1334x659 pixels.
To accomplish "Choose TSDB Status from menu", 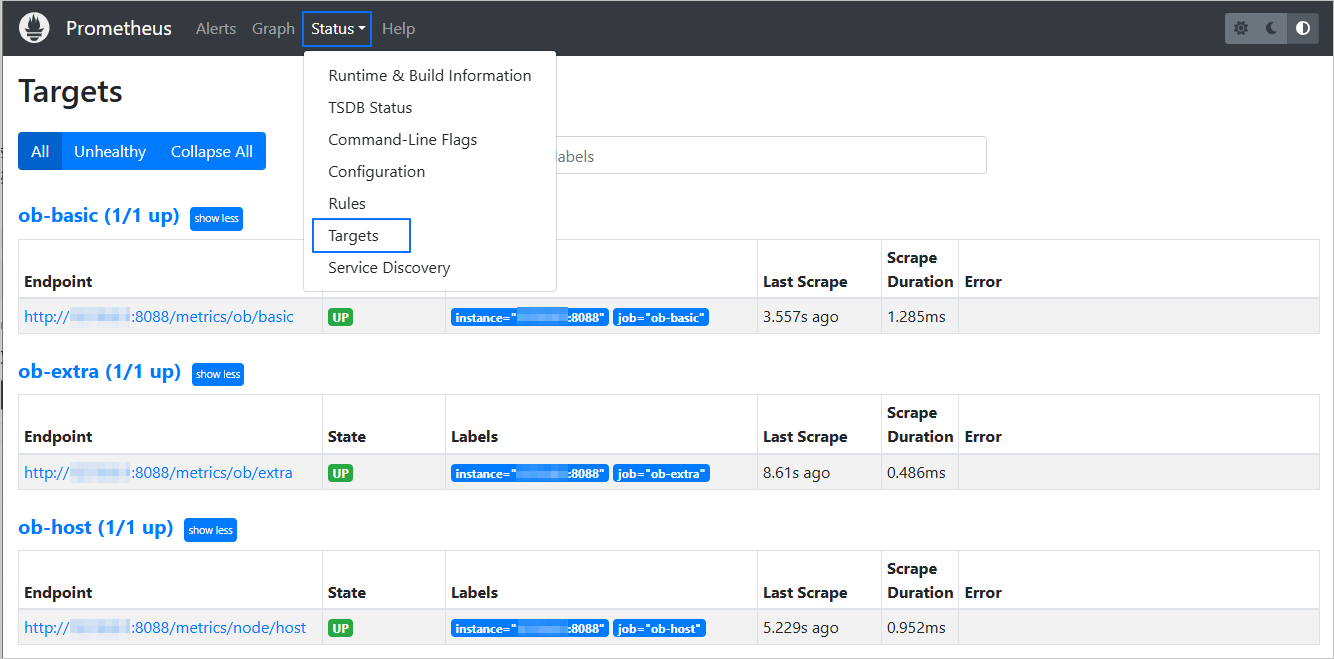I will coord(370,108).
